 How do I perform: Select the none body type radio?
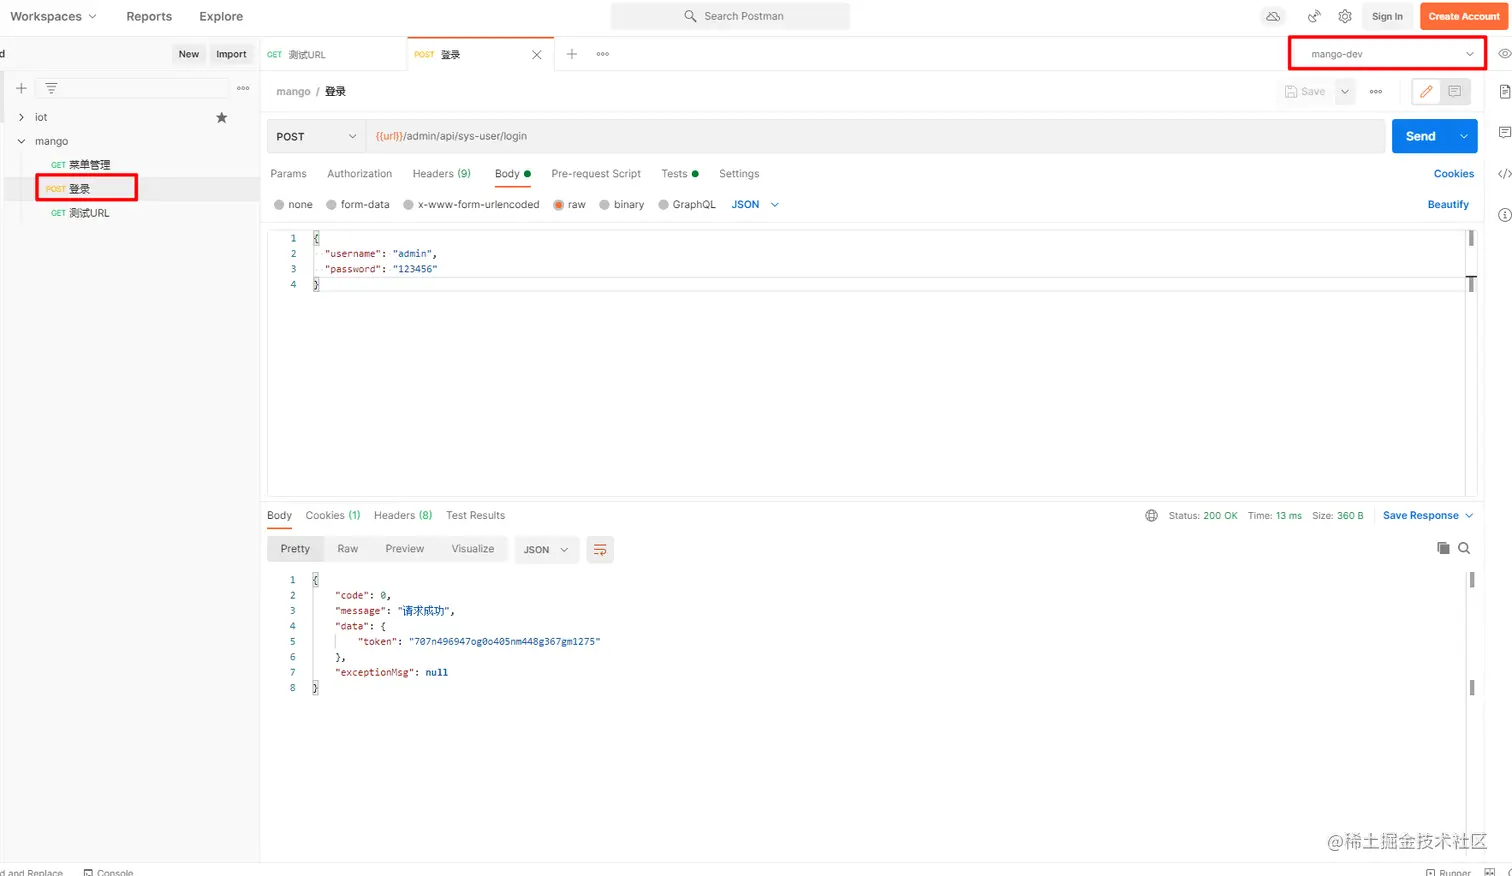280,205
